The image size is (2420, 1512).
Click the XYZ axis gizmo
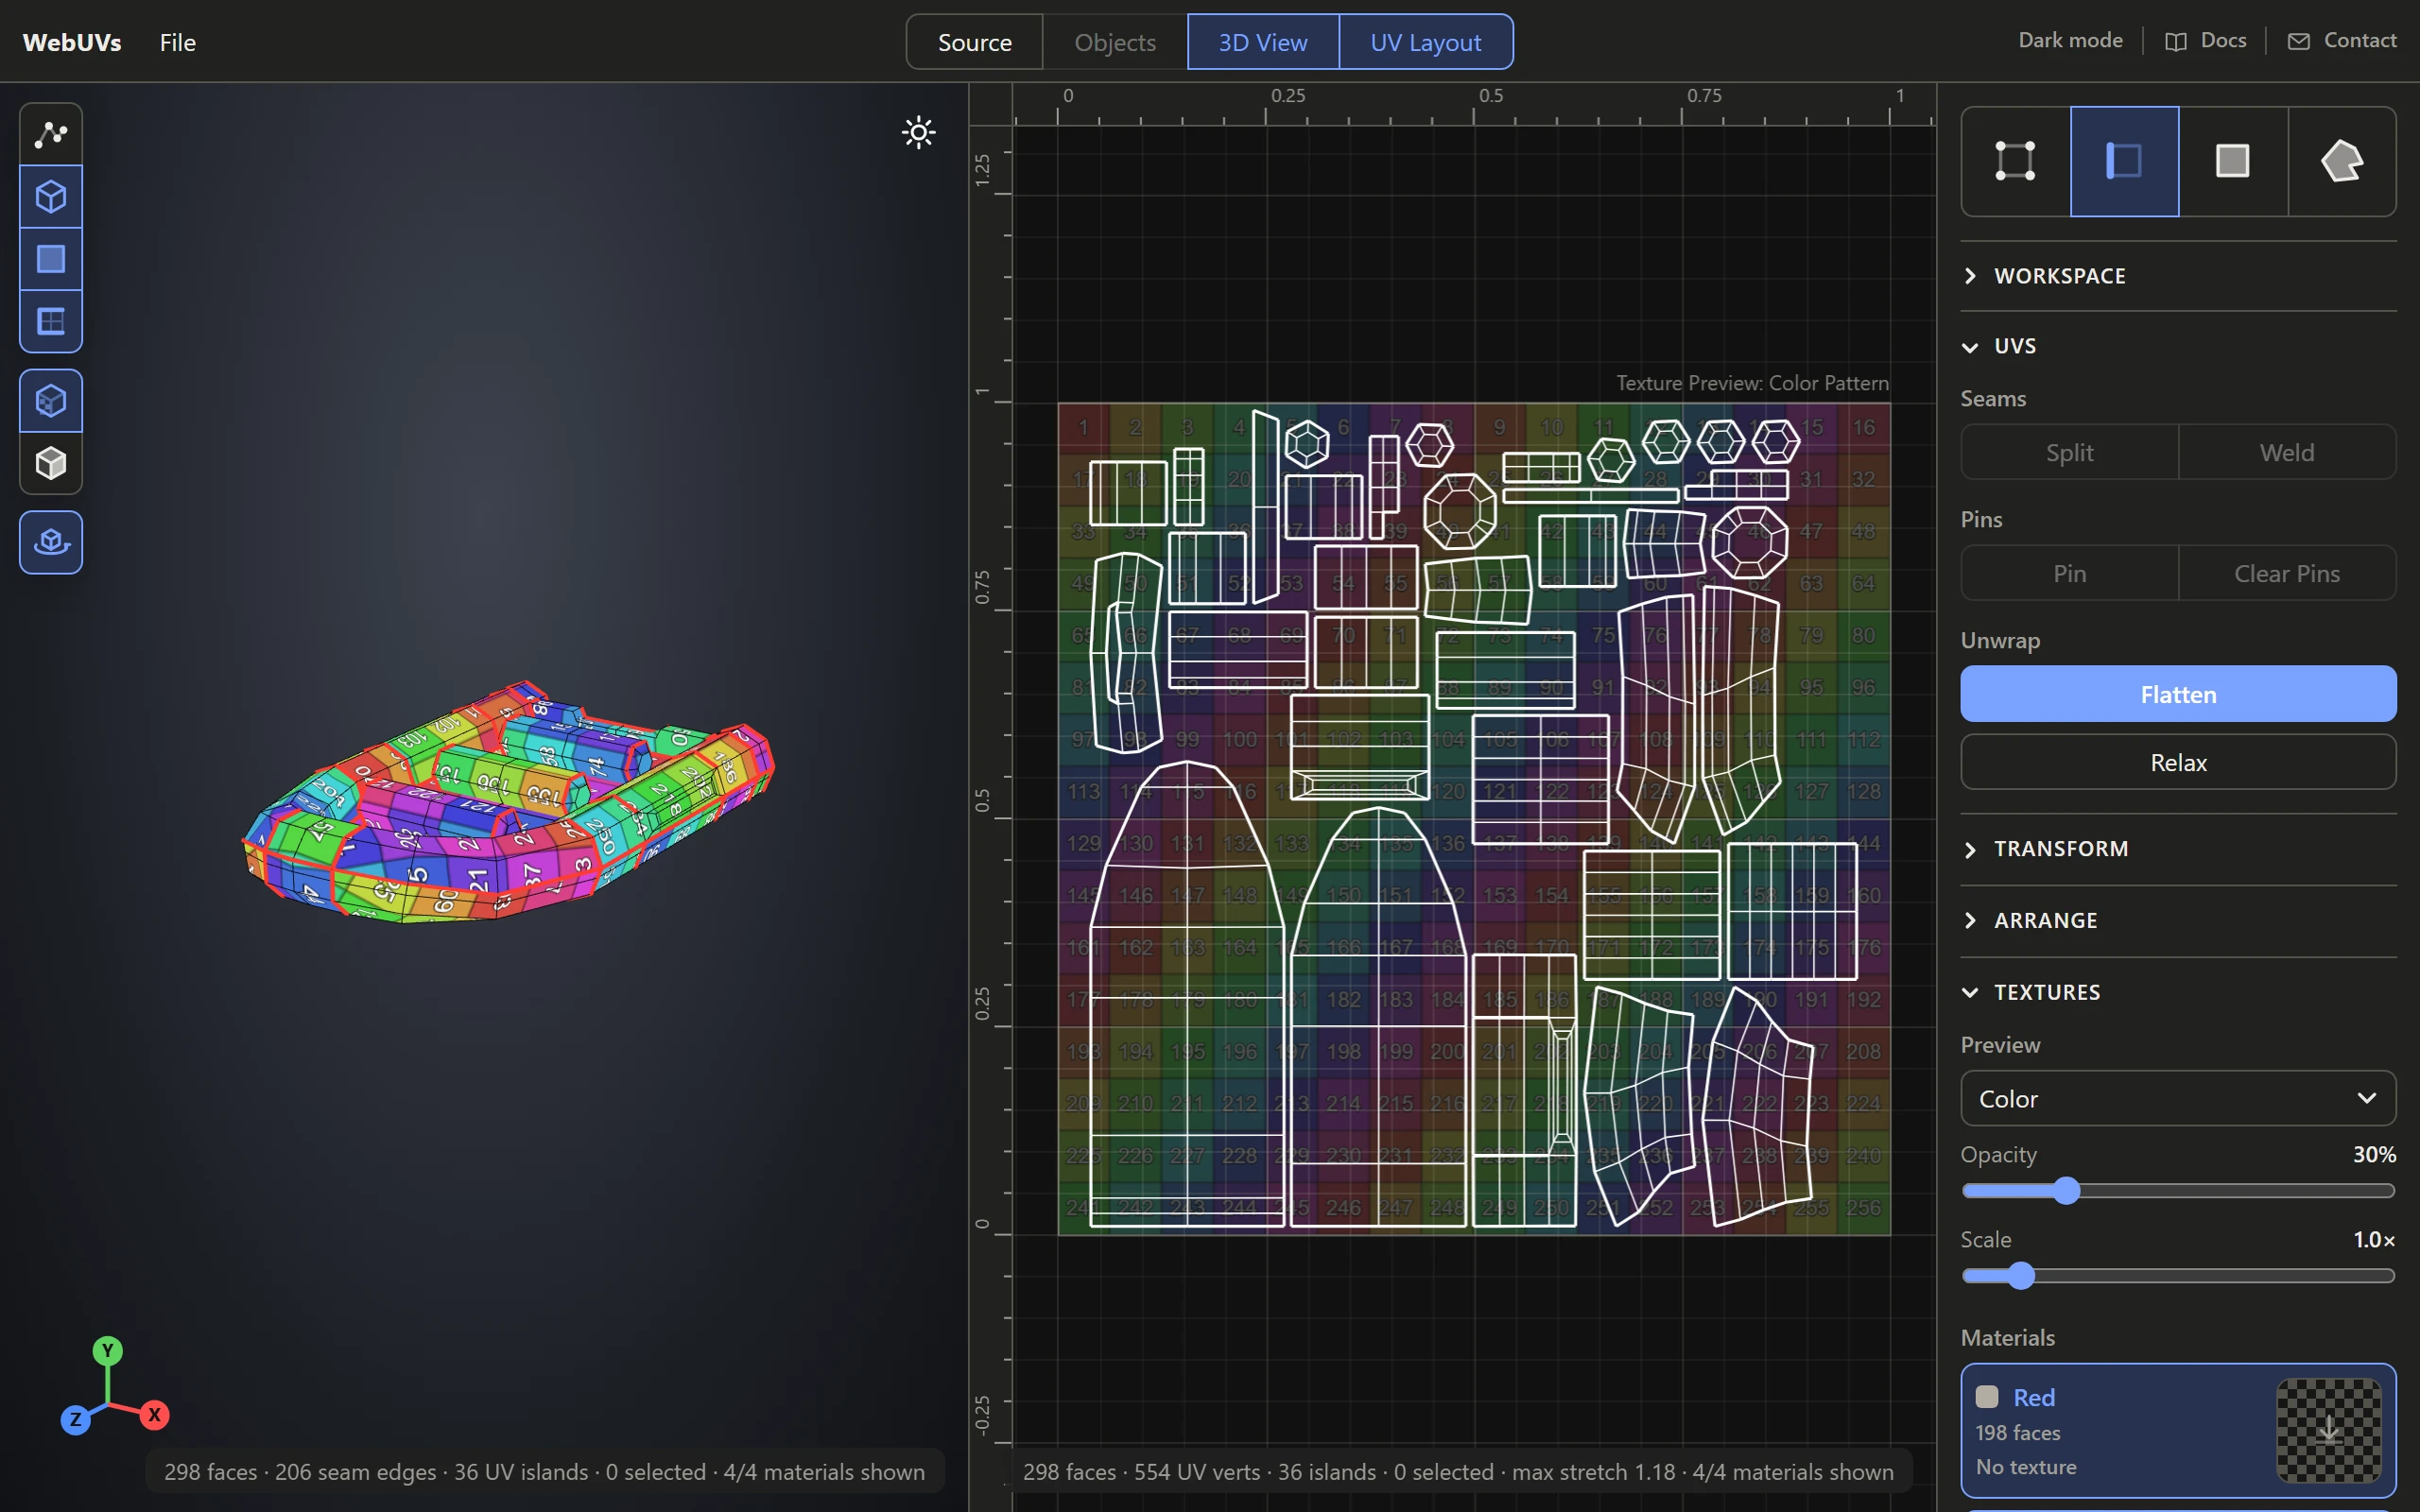tap(113, 1386)
